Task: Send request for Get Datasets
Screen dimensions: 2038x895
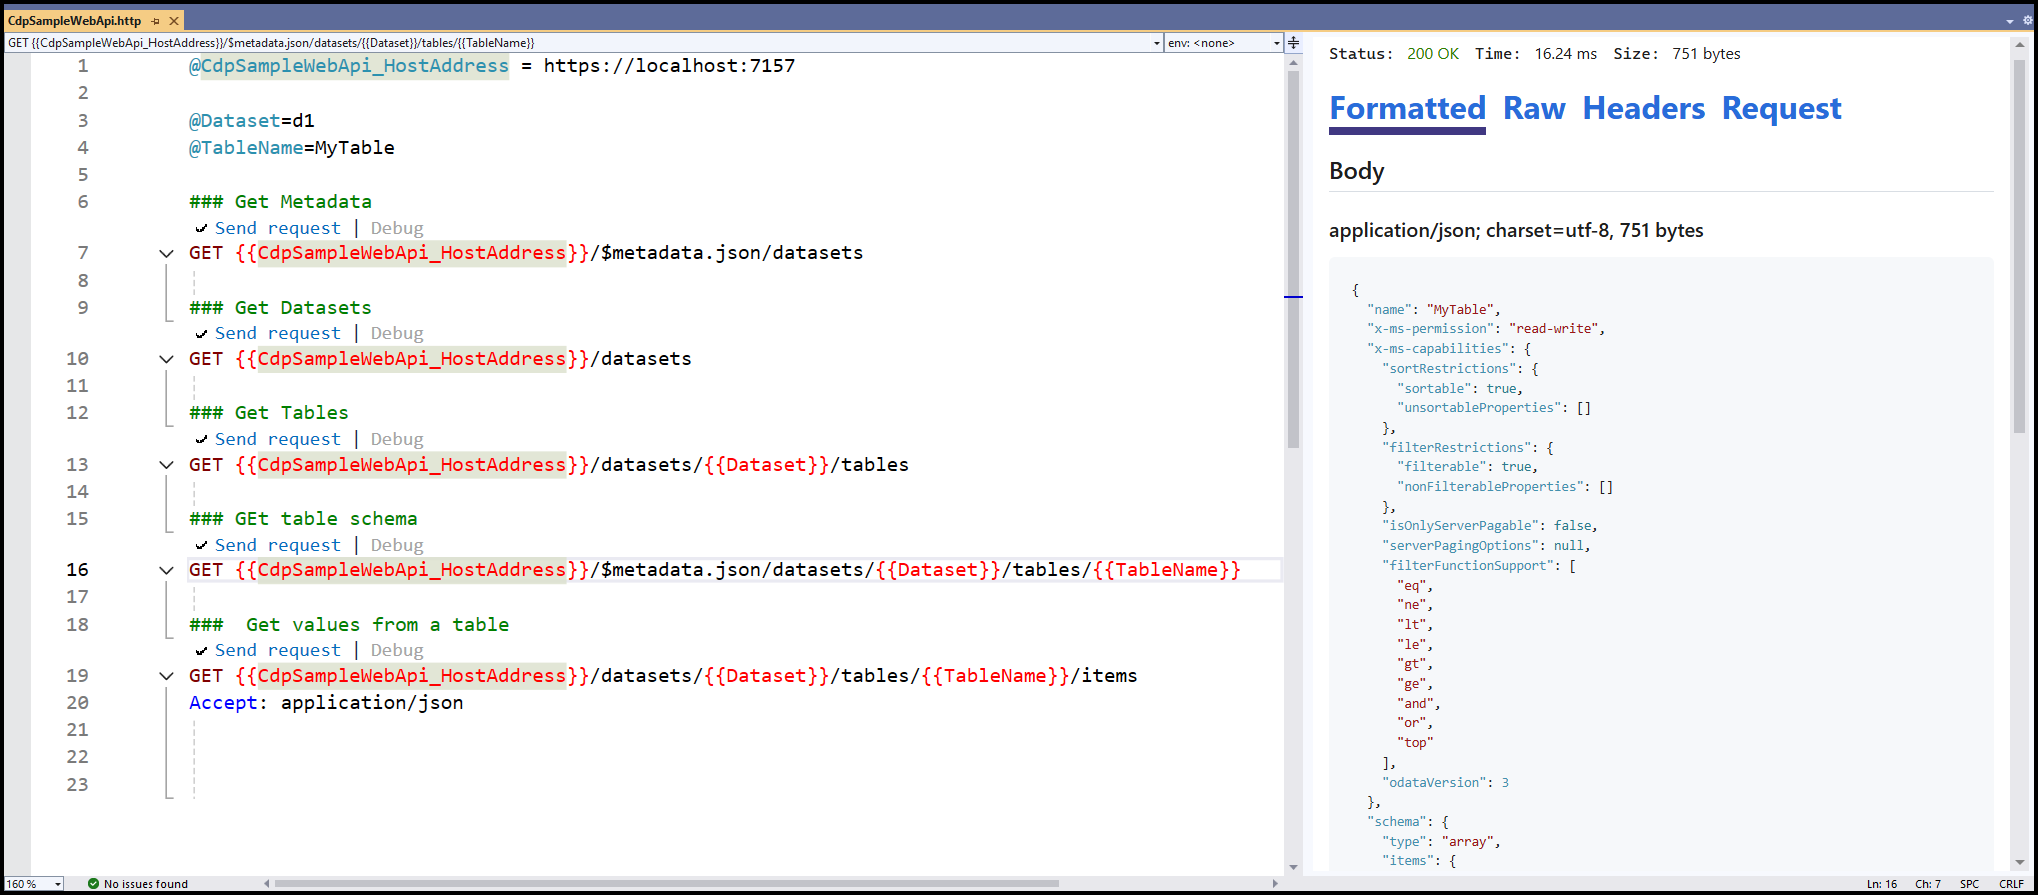Action: [x=278, y=333]
